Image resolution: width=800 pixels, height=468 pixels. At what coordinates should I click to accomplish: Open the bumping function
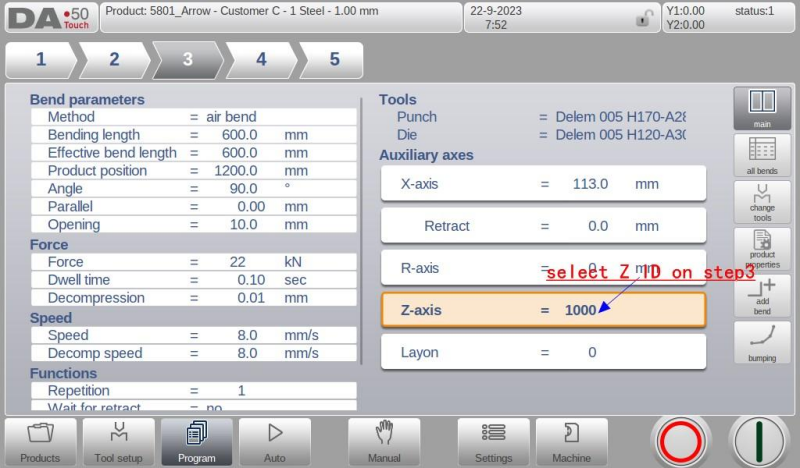762,342
